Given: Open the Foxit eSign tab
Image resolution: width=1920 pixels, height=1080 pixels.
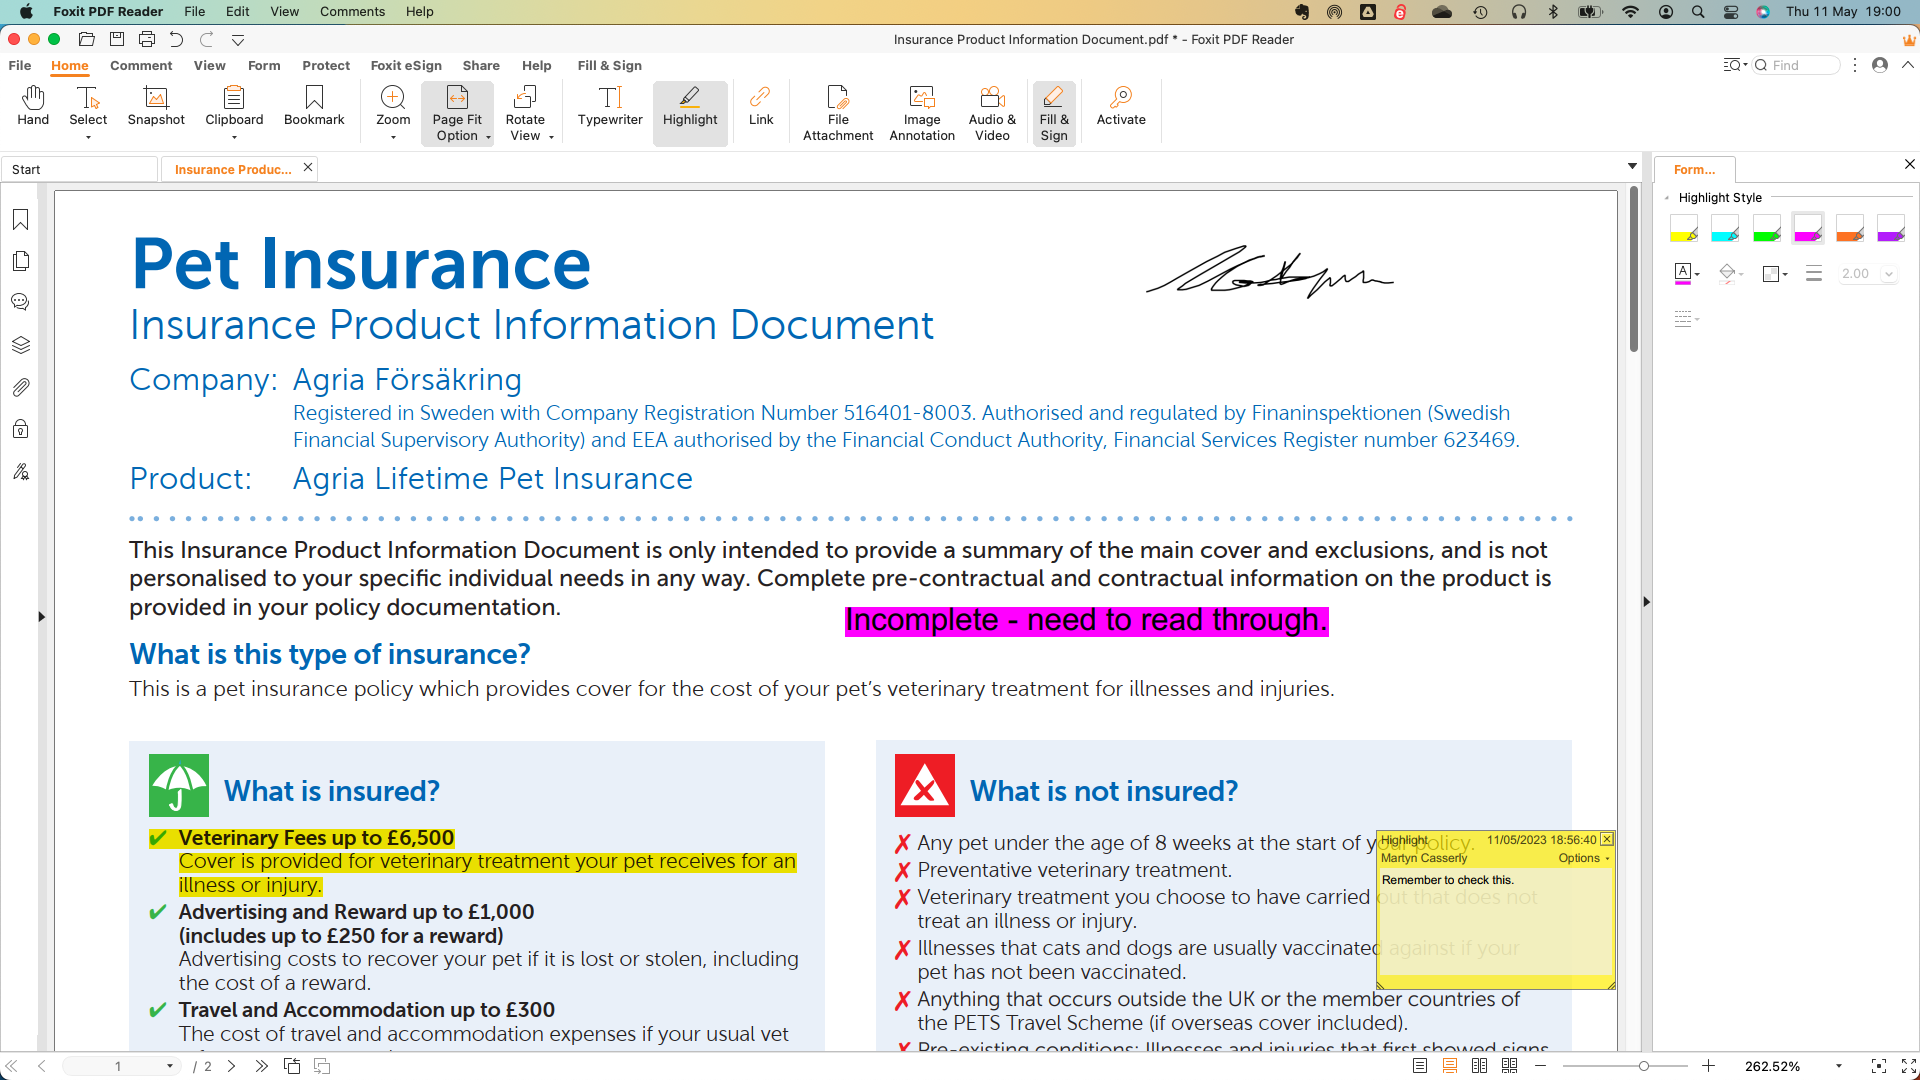Looking at the screenshot, I should [406, 66].
